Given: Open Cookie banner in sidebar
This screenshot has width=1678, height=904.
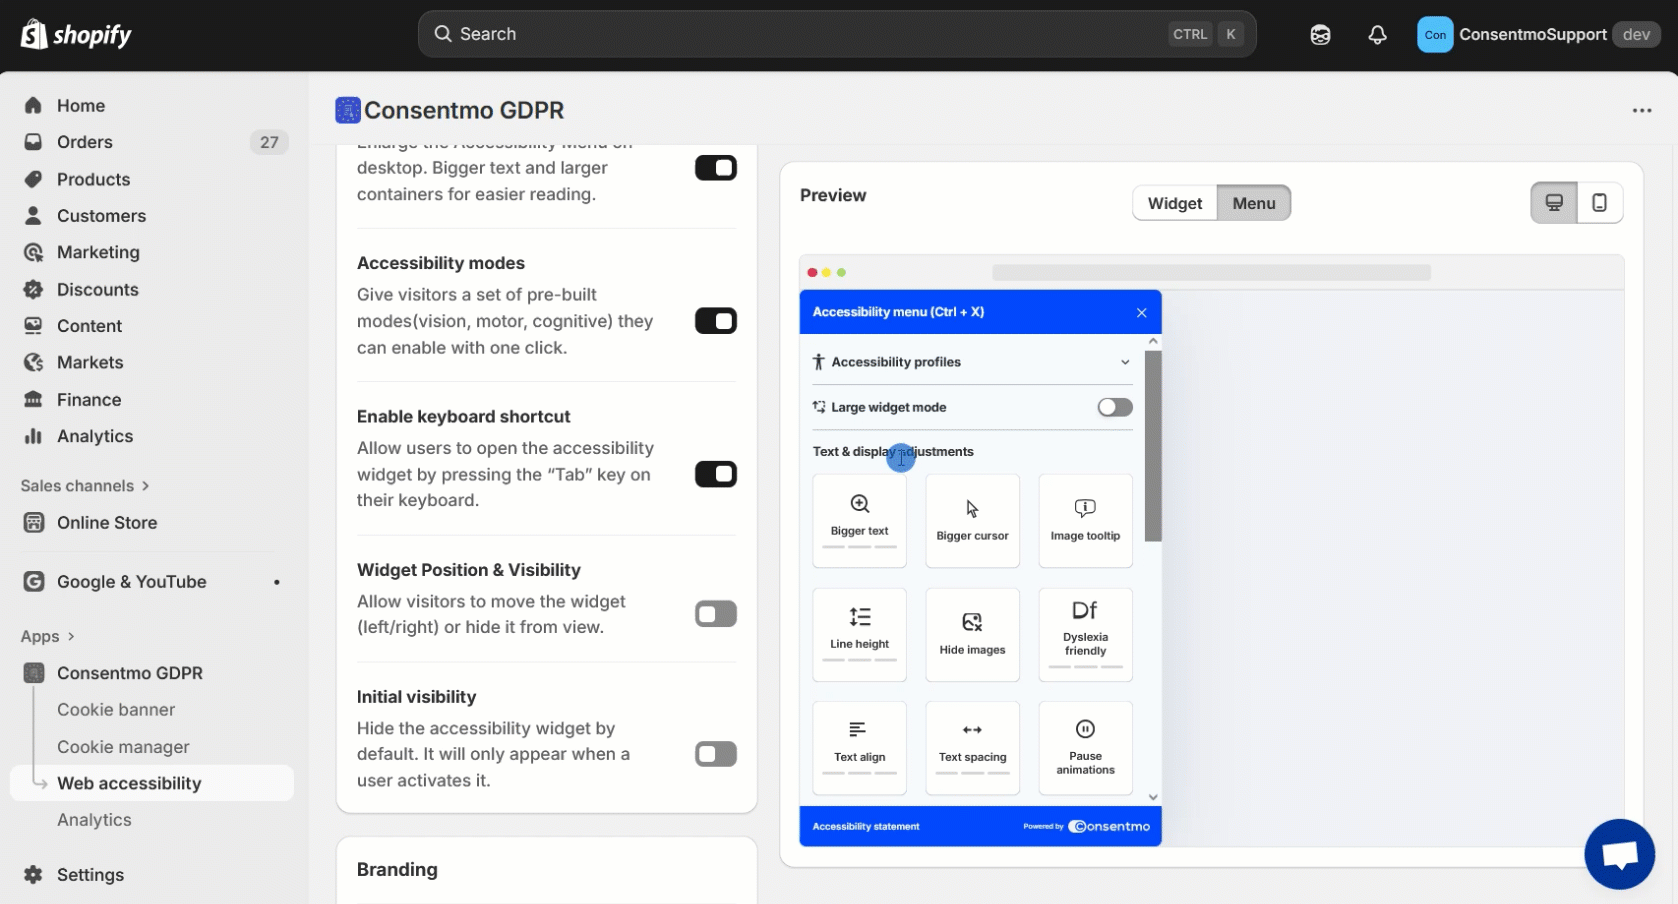Looking at the screenshot, I should (x=116, y=710).
